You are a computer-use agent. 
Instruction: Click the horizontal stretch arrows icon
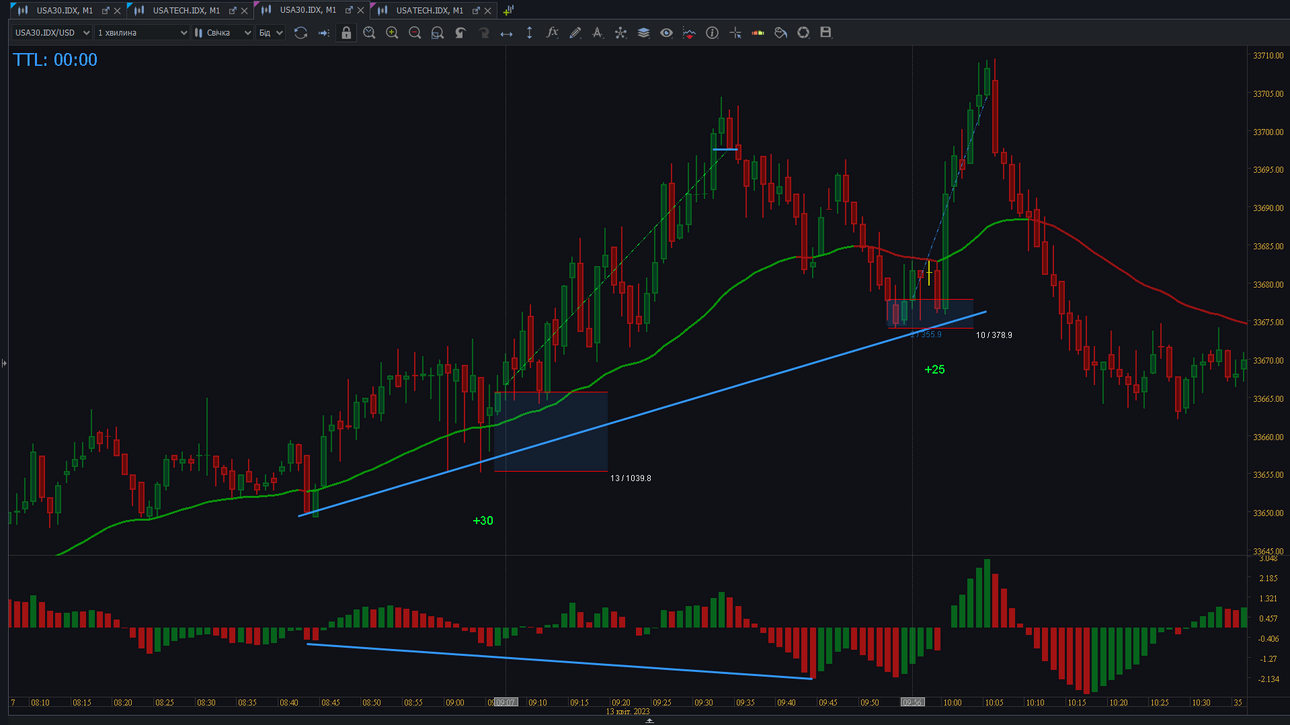[x=506, y=33]
